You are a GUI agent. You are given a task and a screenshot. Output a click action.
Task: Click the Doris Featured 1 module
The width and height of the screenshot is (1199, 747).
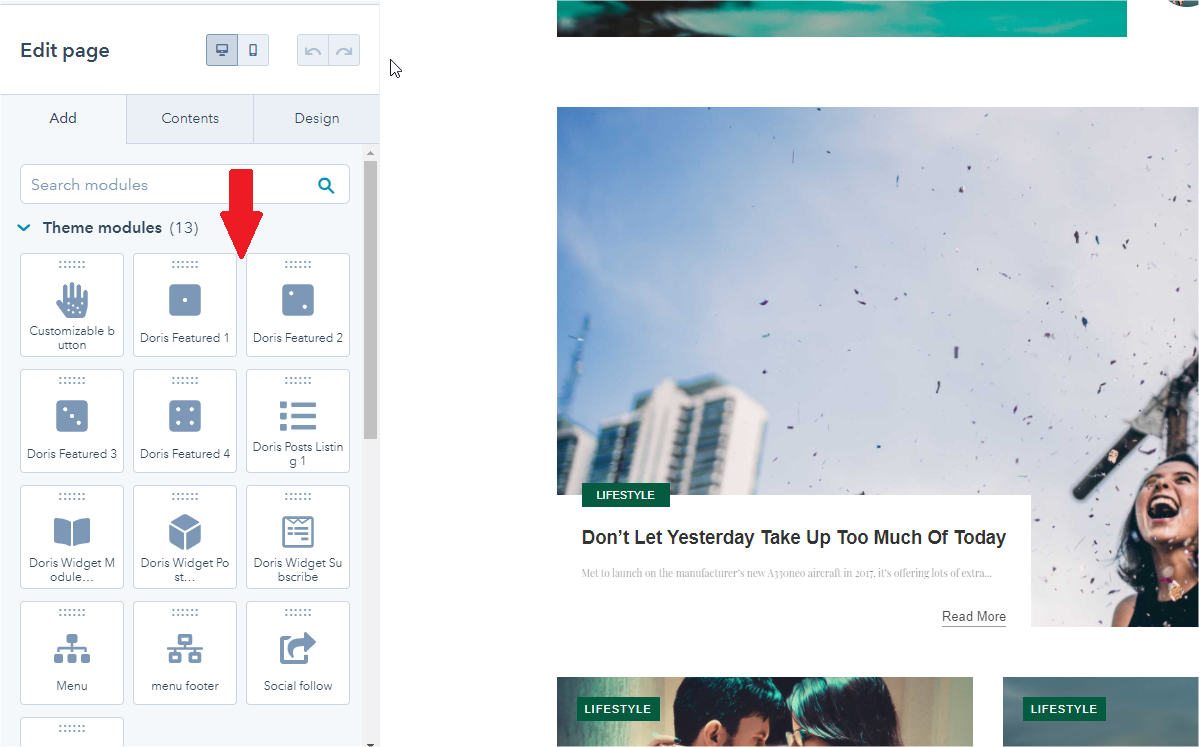coord(185,305)
